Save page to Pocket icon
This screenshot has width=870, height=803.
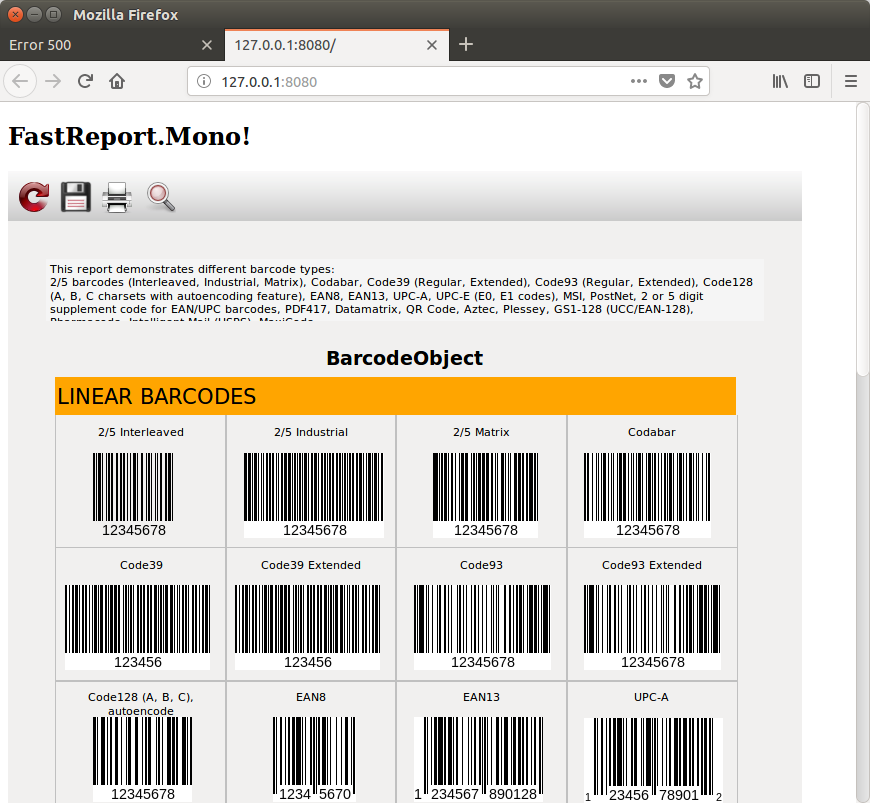[x=667, y=82]
